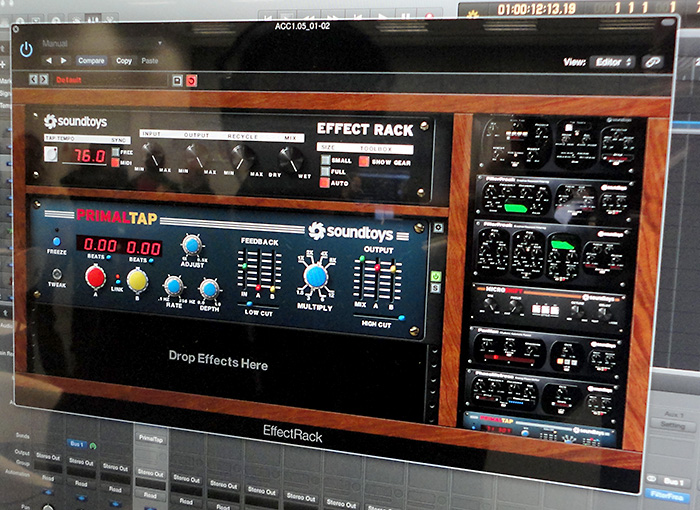Go to the previous Soundtoys preset beside Default
The height and width of the screenshot is (510, 700).
pos(33,79)
